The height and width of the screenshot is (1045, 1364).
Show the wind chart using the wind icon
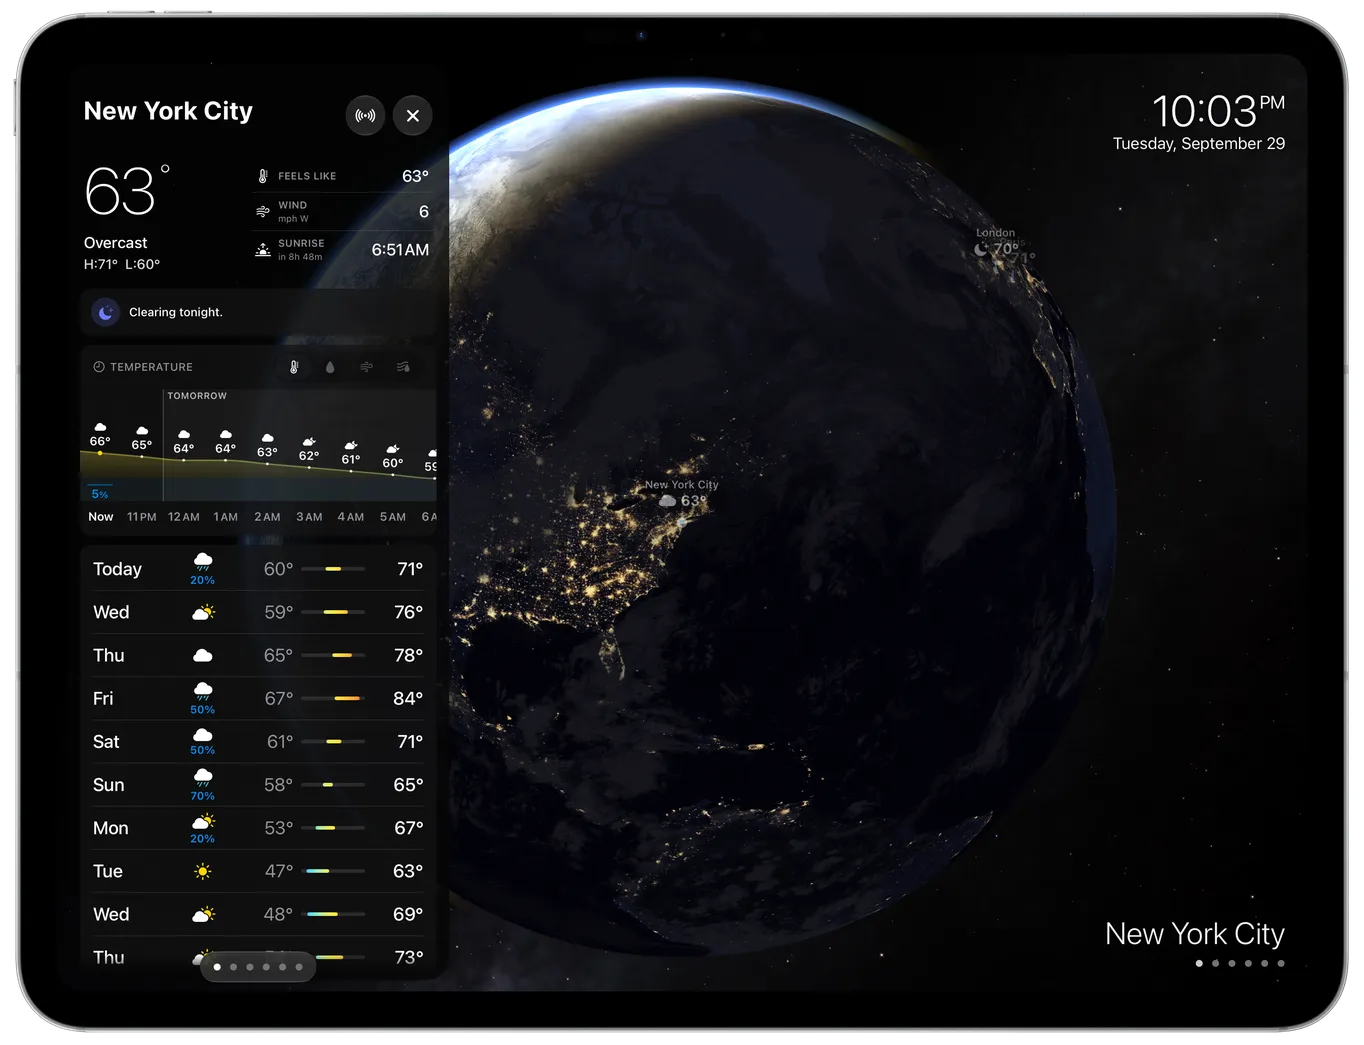tap(367, 367)
